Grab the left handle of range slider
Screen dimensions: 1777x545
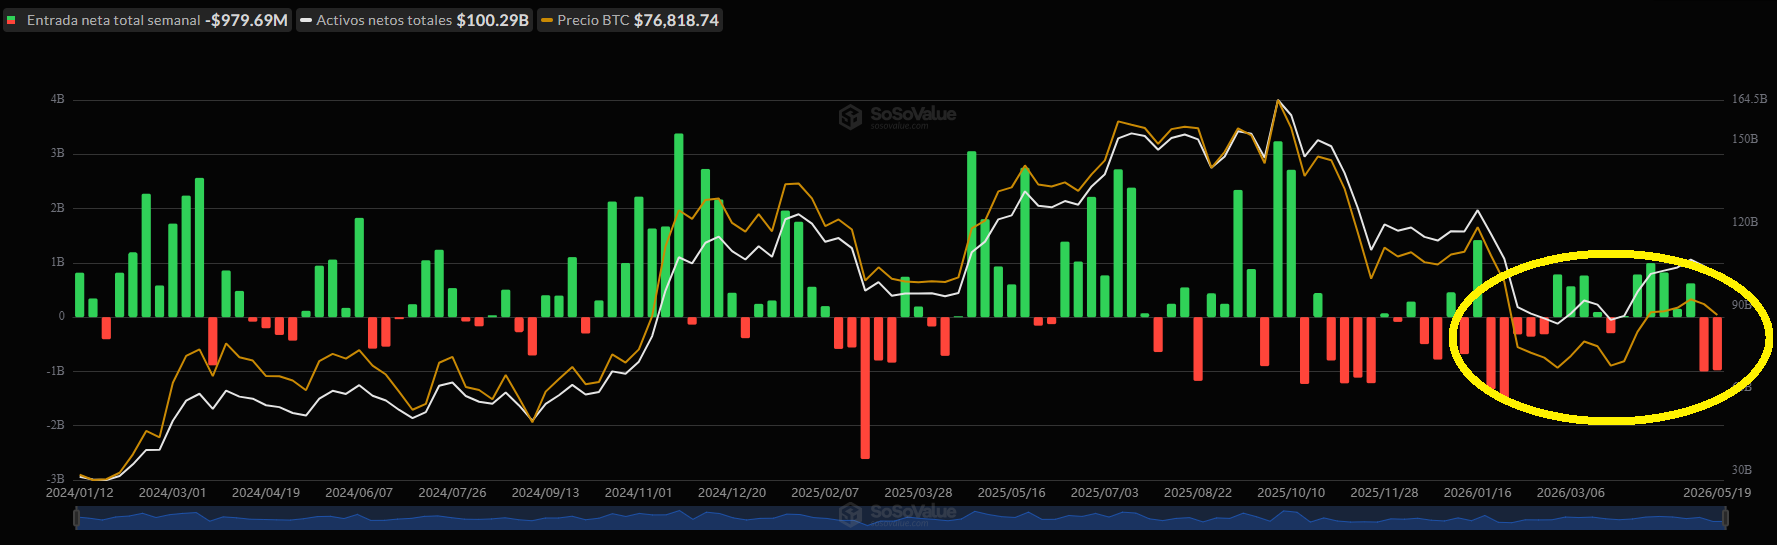pyautogui.click(x=77, y=517)
